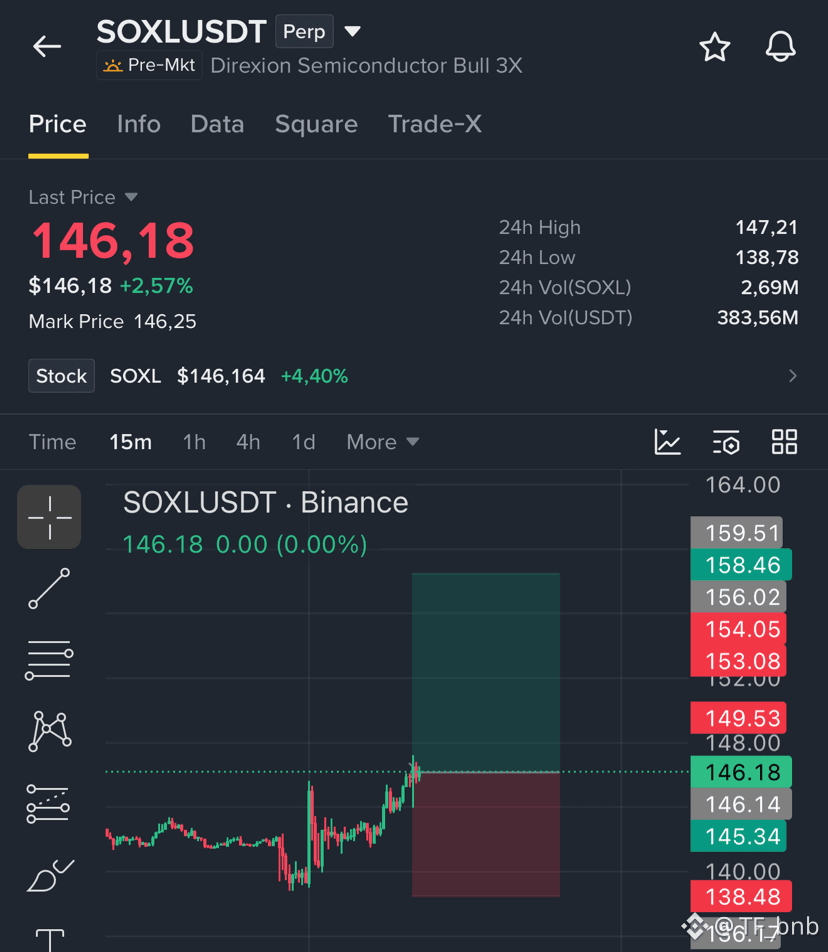
Task: Open the Trade-X tab
Action: pos(435,124)
